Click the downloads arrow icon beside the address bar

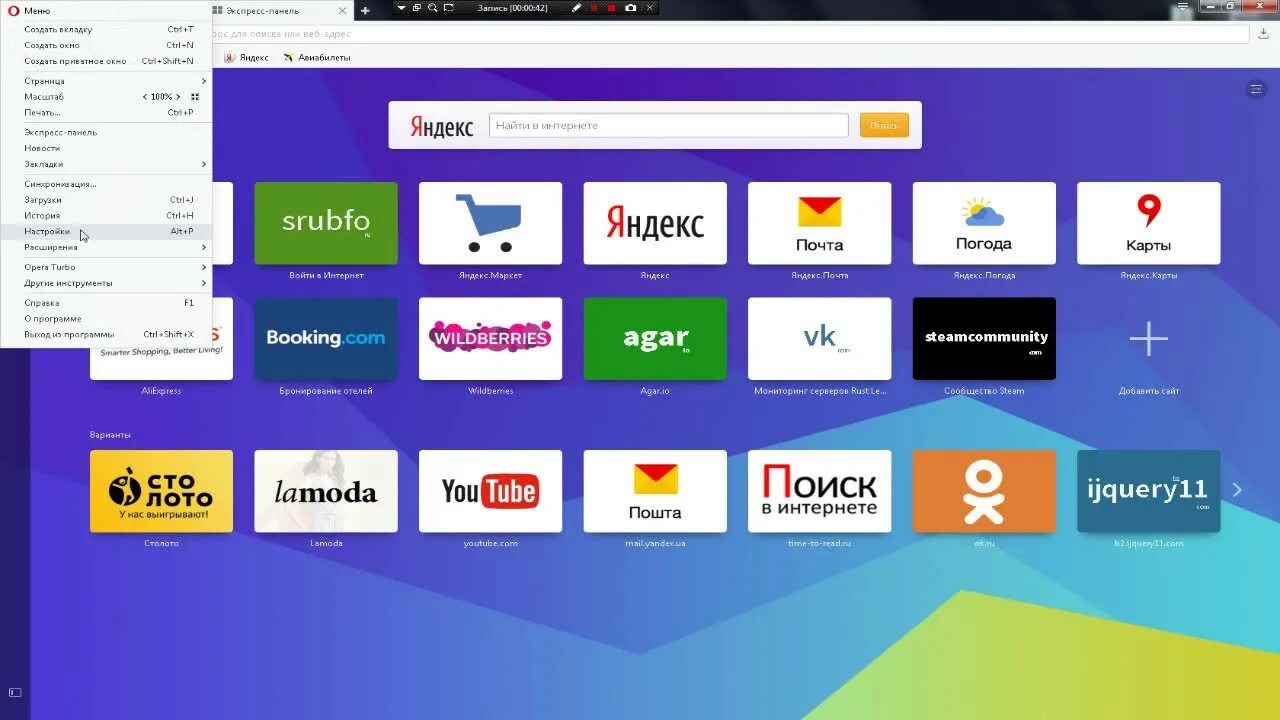pos(1264,33)
